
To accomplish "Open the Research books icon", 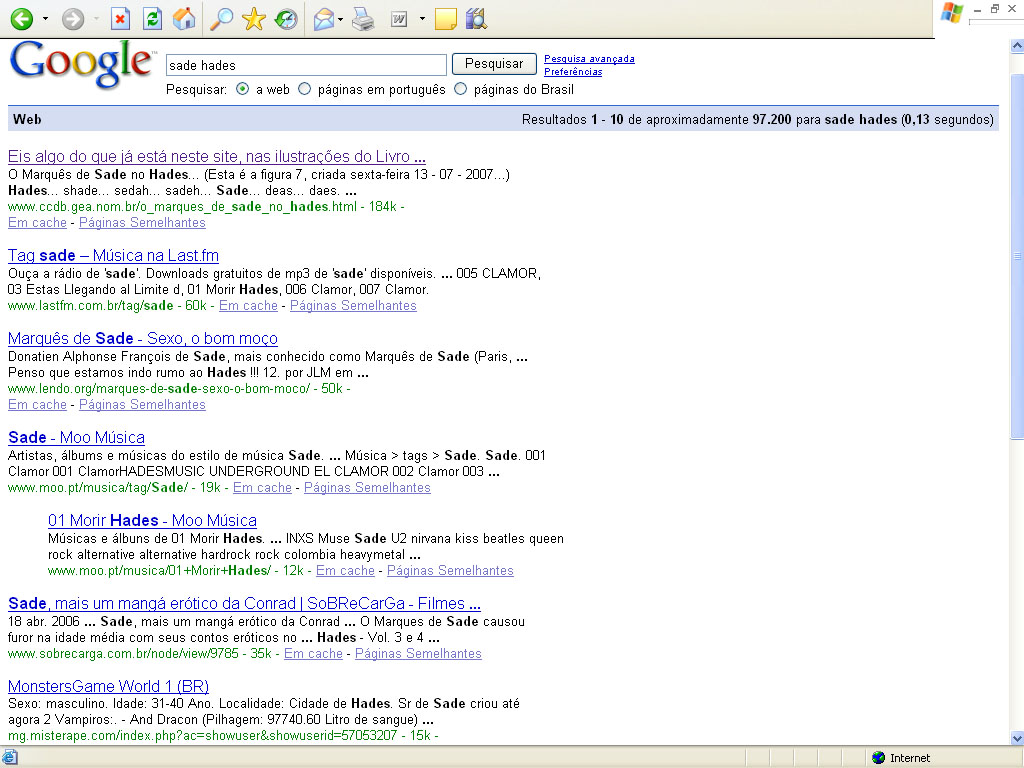I will click(476, 19).
